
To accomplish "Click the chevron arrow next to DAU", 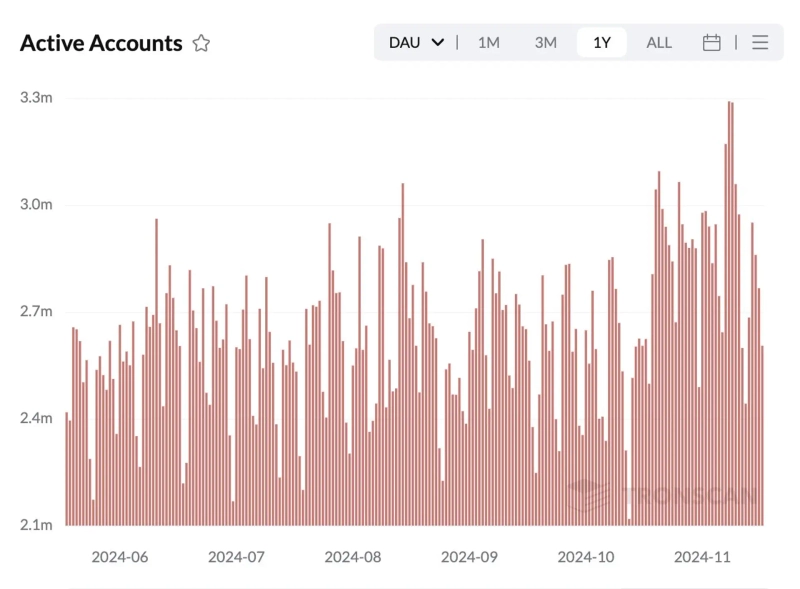I will pos(437,42).
